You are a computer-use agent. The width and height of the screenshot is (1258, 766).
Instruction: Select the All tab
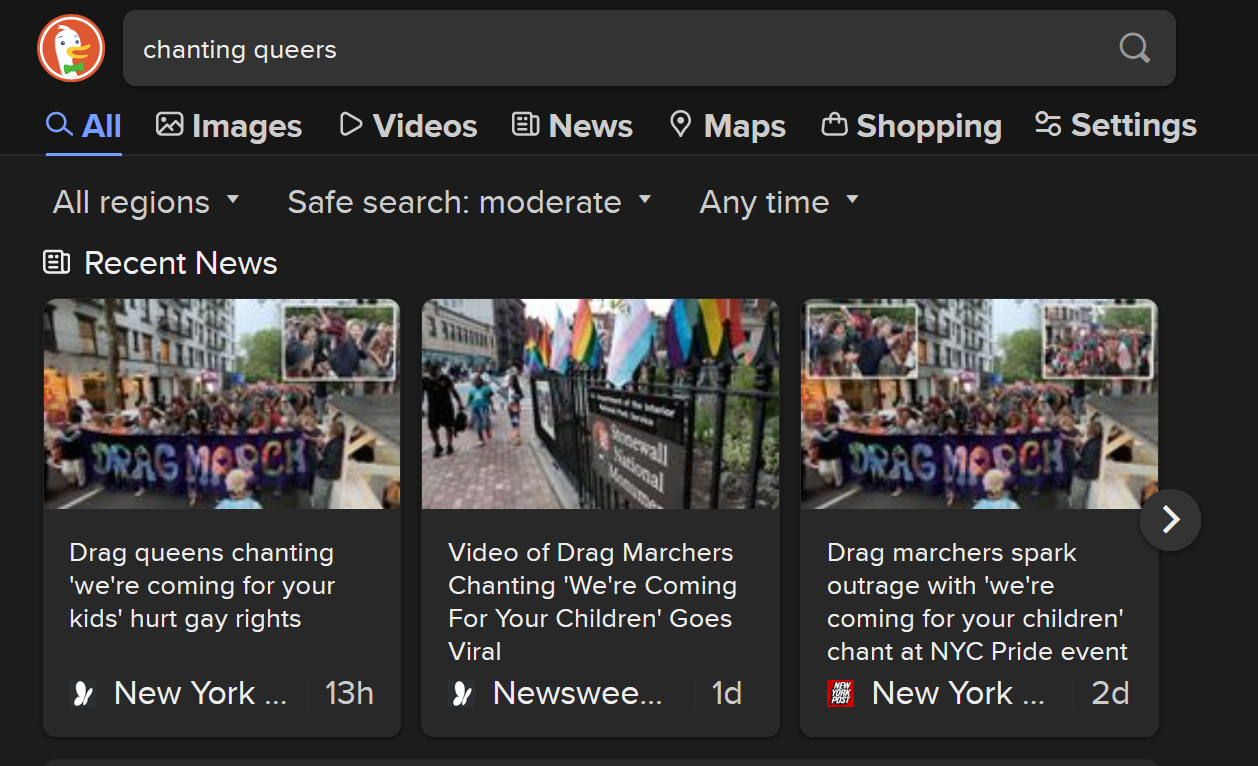pyautogui.click(x=84, y=126)
